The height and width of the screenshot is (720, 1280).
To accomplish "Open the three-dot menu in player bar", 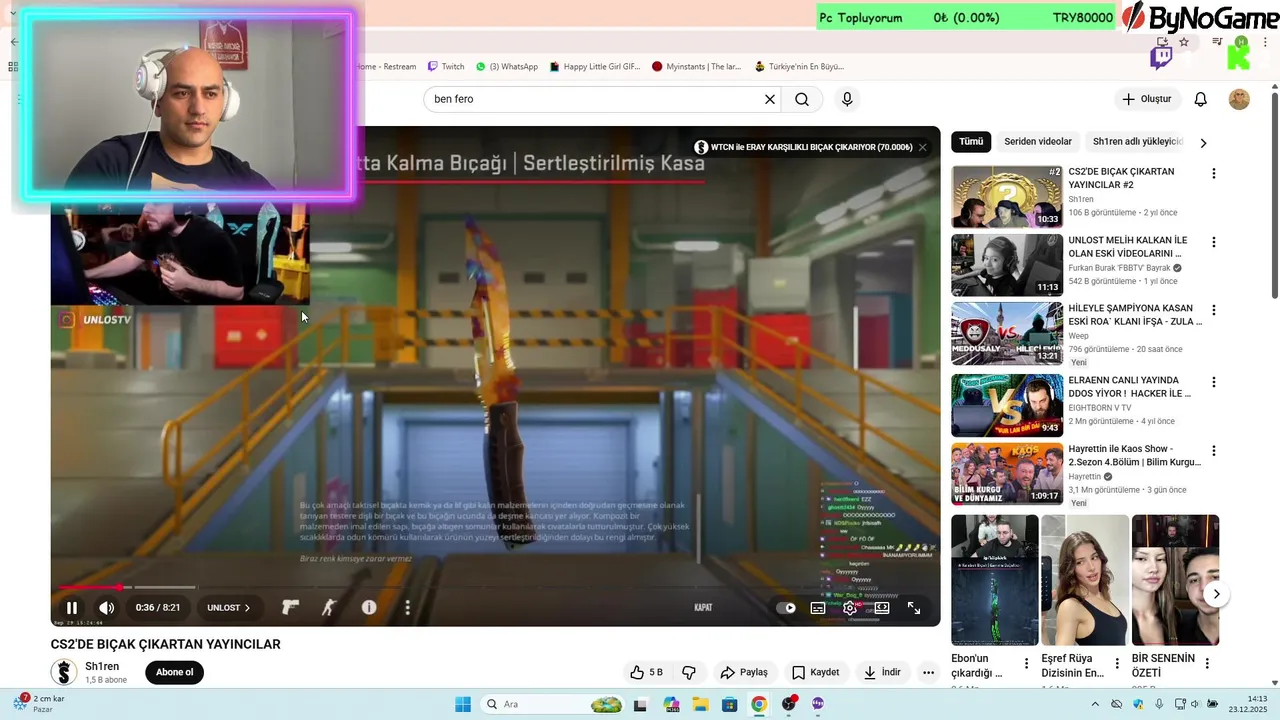I will 407,607.
